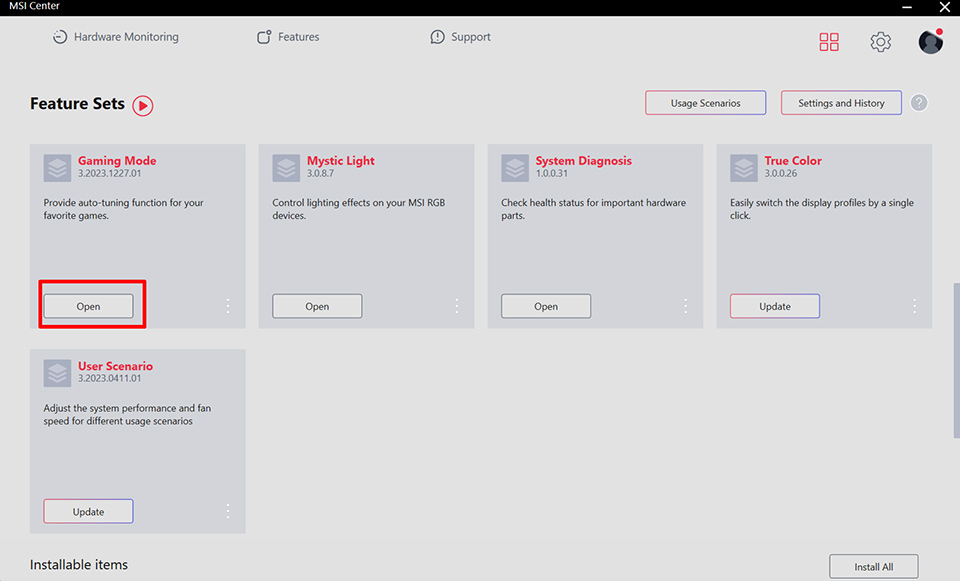Click the Gaming Mode layers icon
The image size is (960, 581).
click(x=58, y=168)
